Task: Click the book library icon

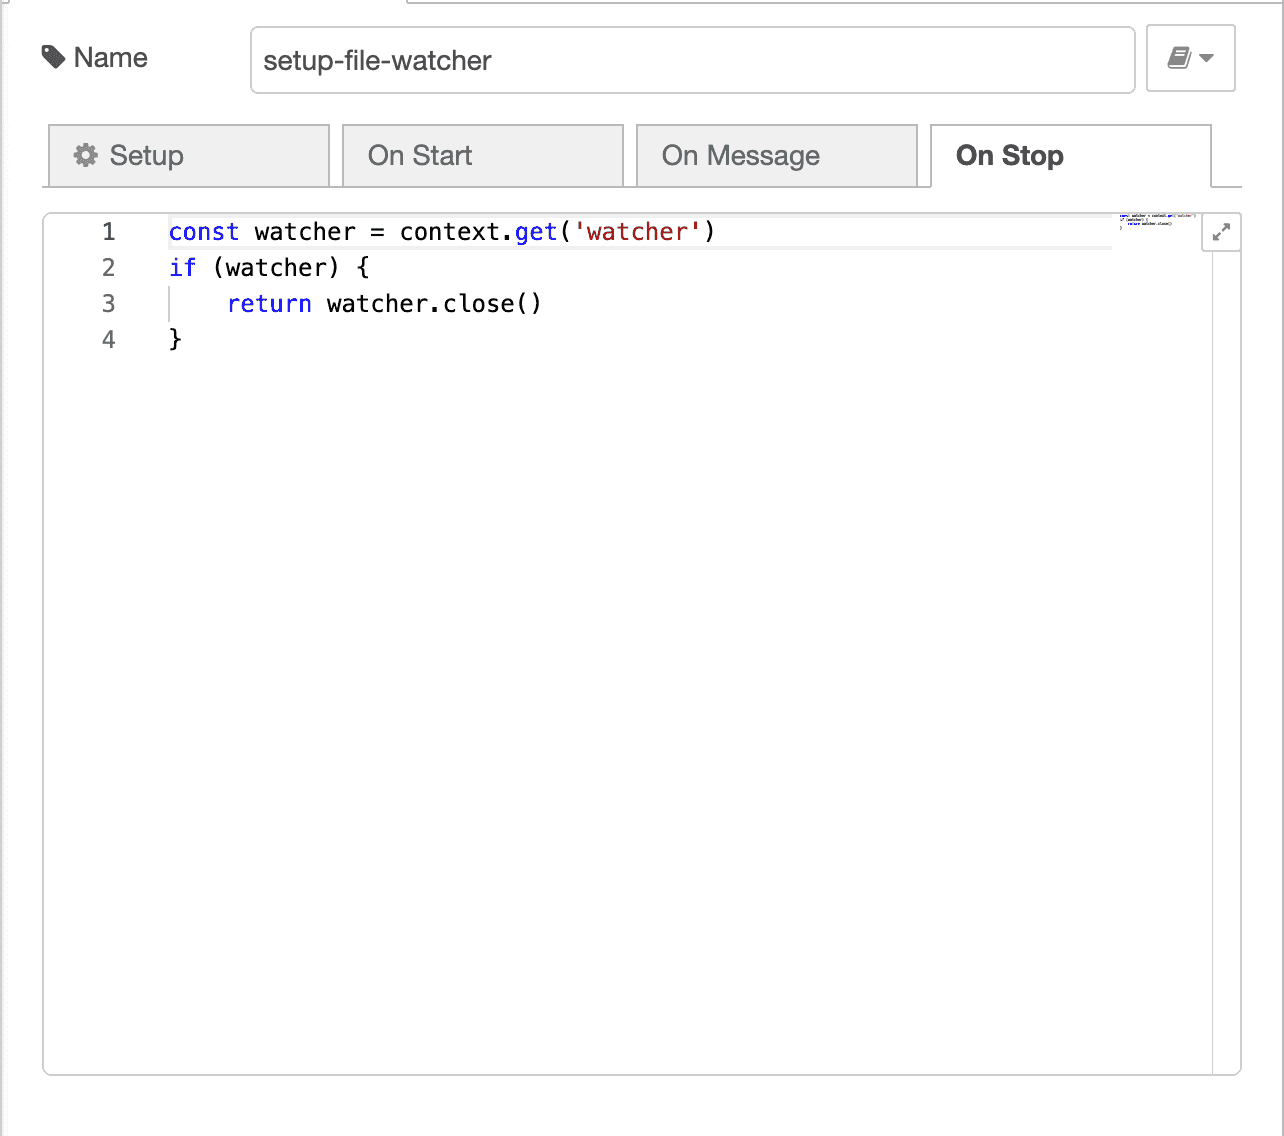Action: (1179, 58)
